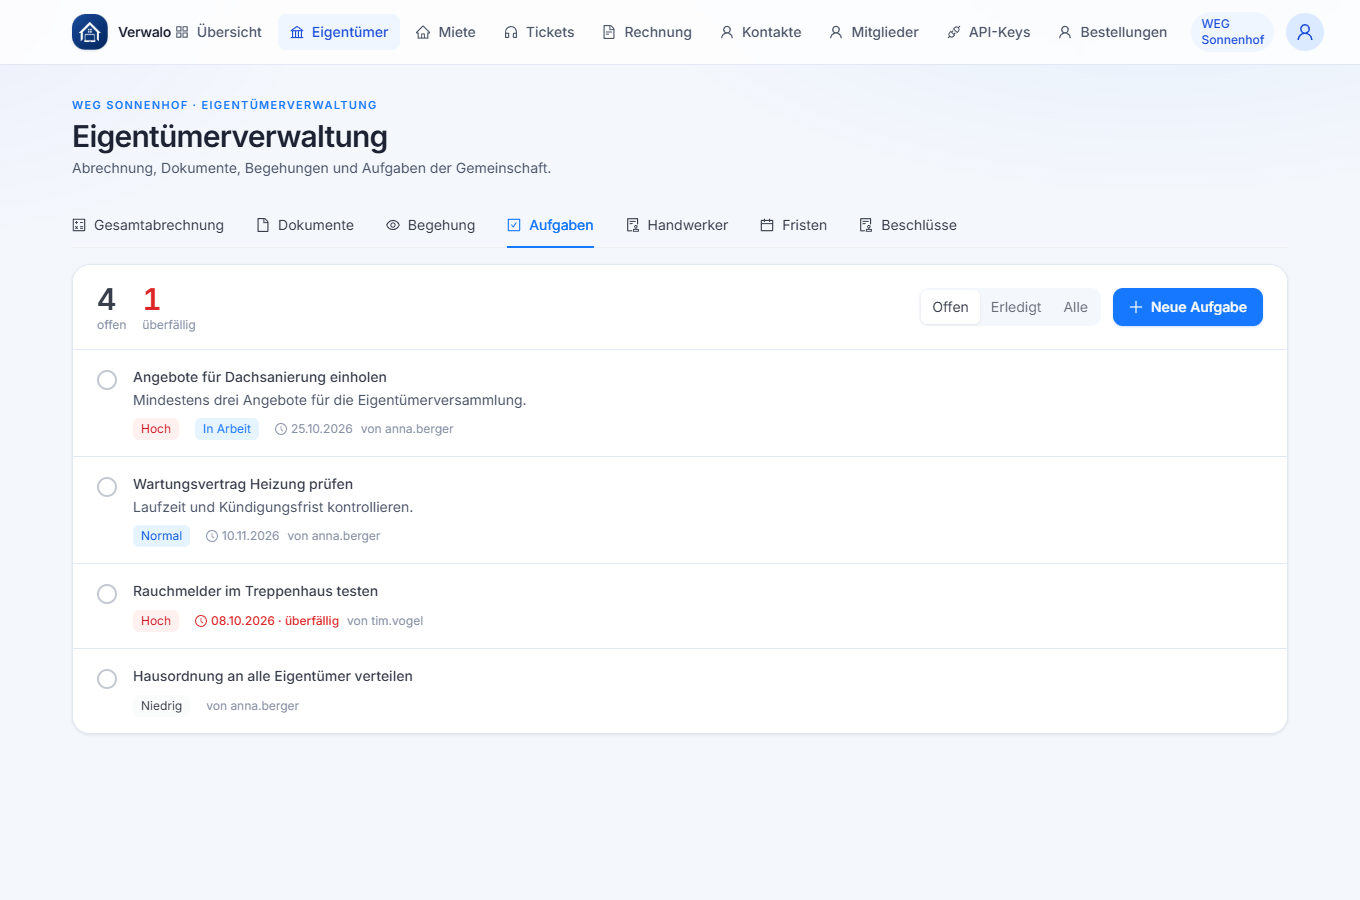
Task: Open task title 'Wartungsvertrag Heizung prüfen'
Action: (243, 484)
